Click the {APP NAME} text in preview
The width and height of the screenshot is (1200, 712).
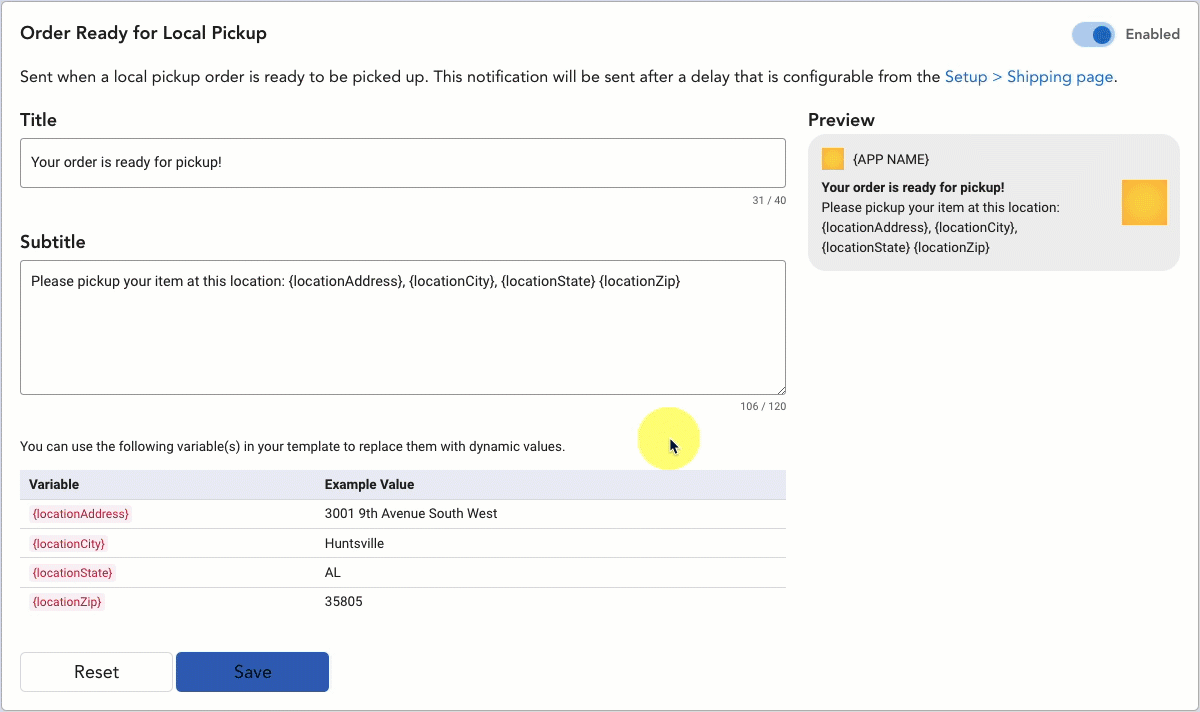pyautogui.click(x=890, y=160)
